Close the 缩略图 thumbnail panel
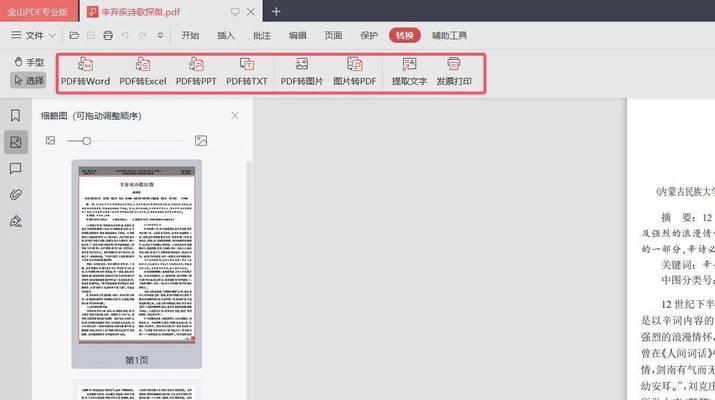The width and height of the screenshot is (715, 400). (x=235, y=116)
